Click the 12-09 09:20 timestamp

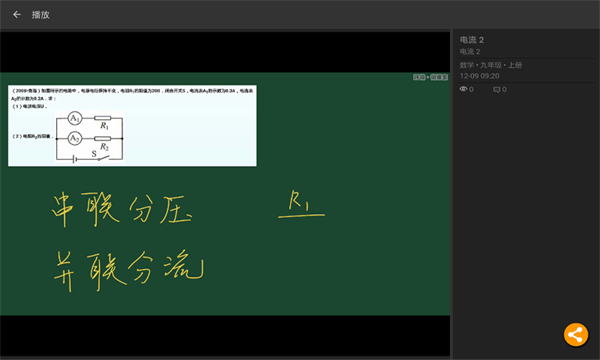(x=479, y=76)
